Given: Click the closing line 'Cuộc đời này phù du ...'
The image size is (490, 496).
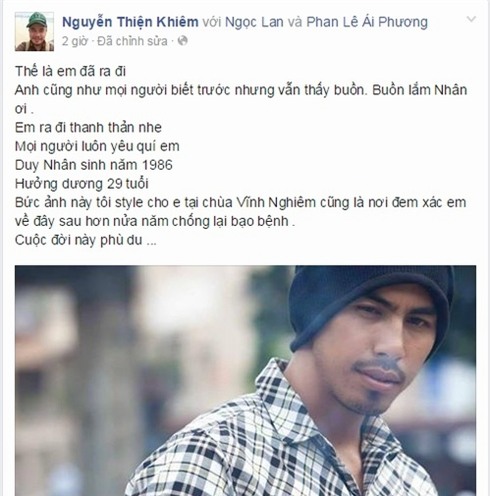Looking at the screenshot, I should (x=86, y=240).
